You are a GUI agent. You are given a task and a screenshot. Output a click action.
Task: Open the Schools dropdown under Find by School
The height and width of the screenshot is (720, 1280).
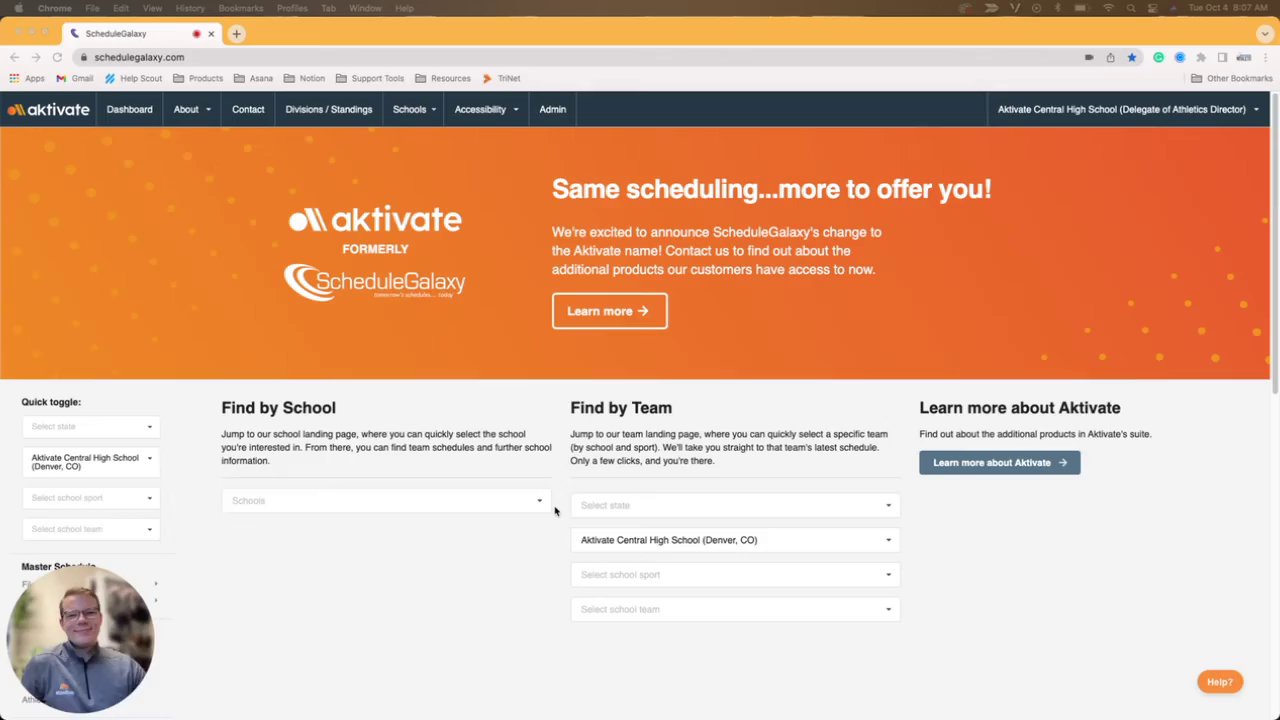pos(386,501)
